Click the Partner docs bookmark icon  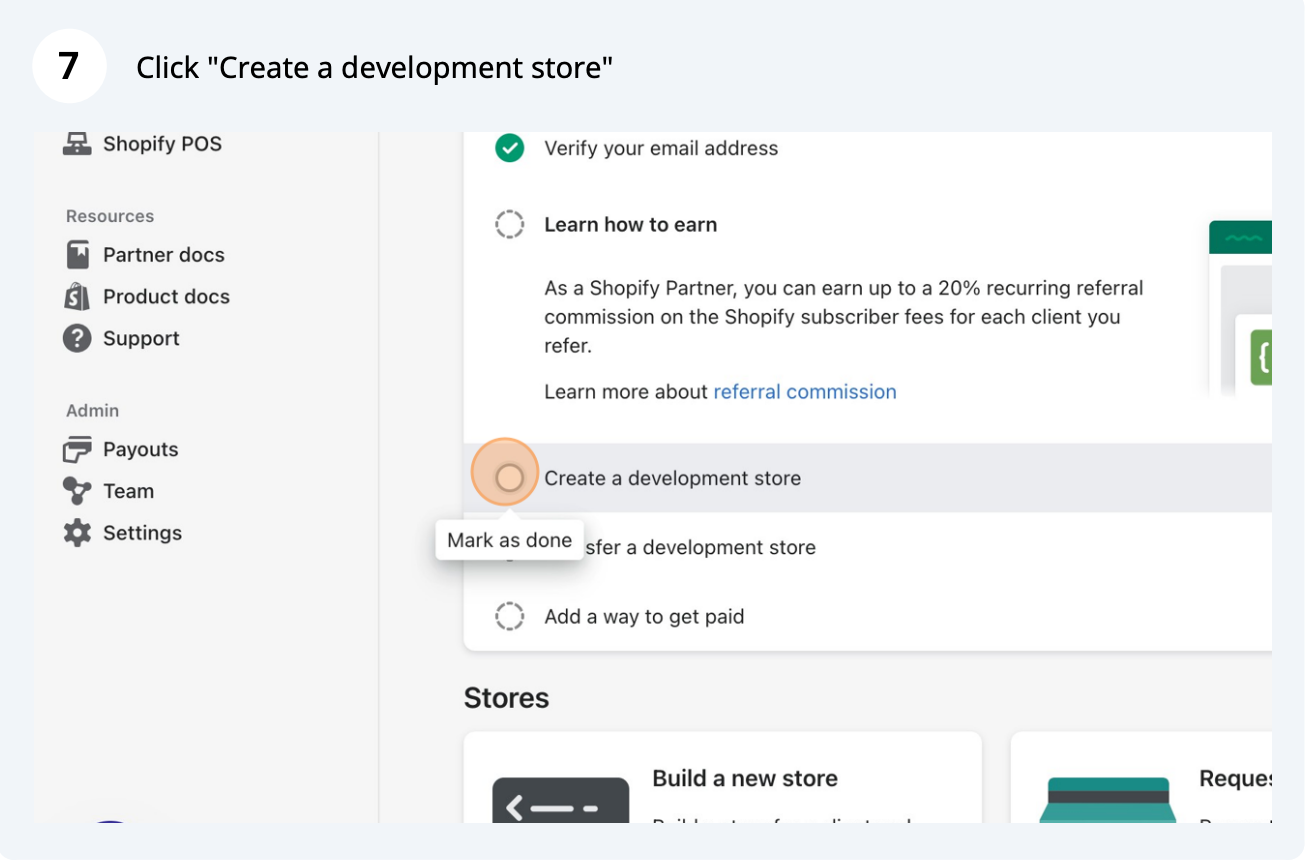pos(77,255)
